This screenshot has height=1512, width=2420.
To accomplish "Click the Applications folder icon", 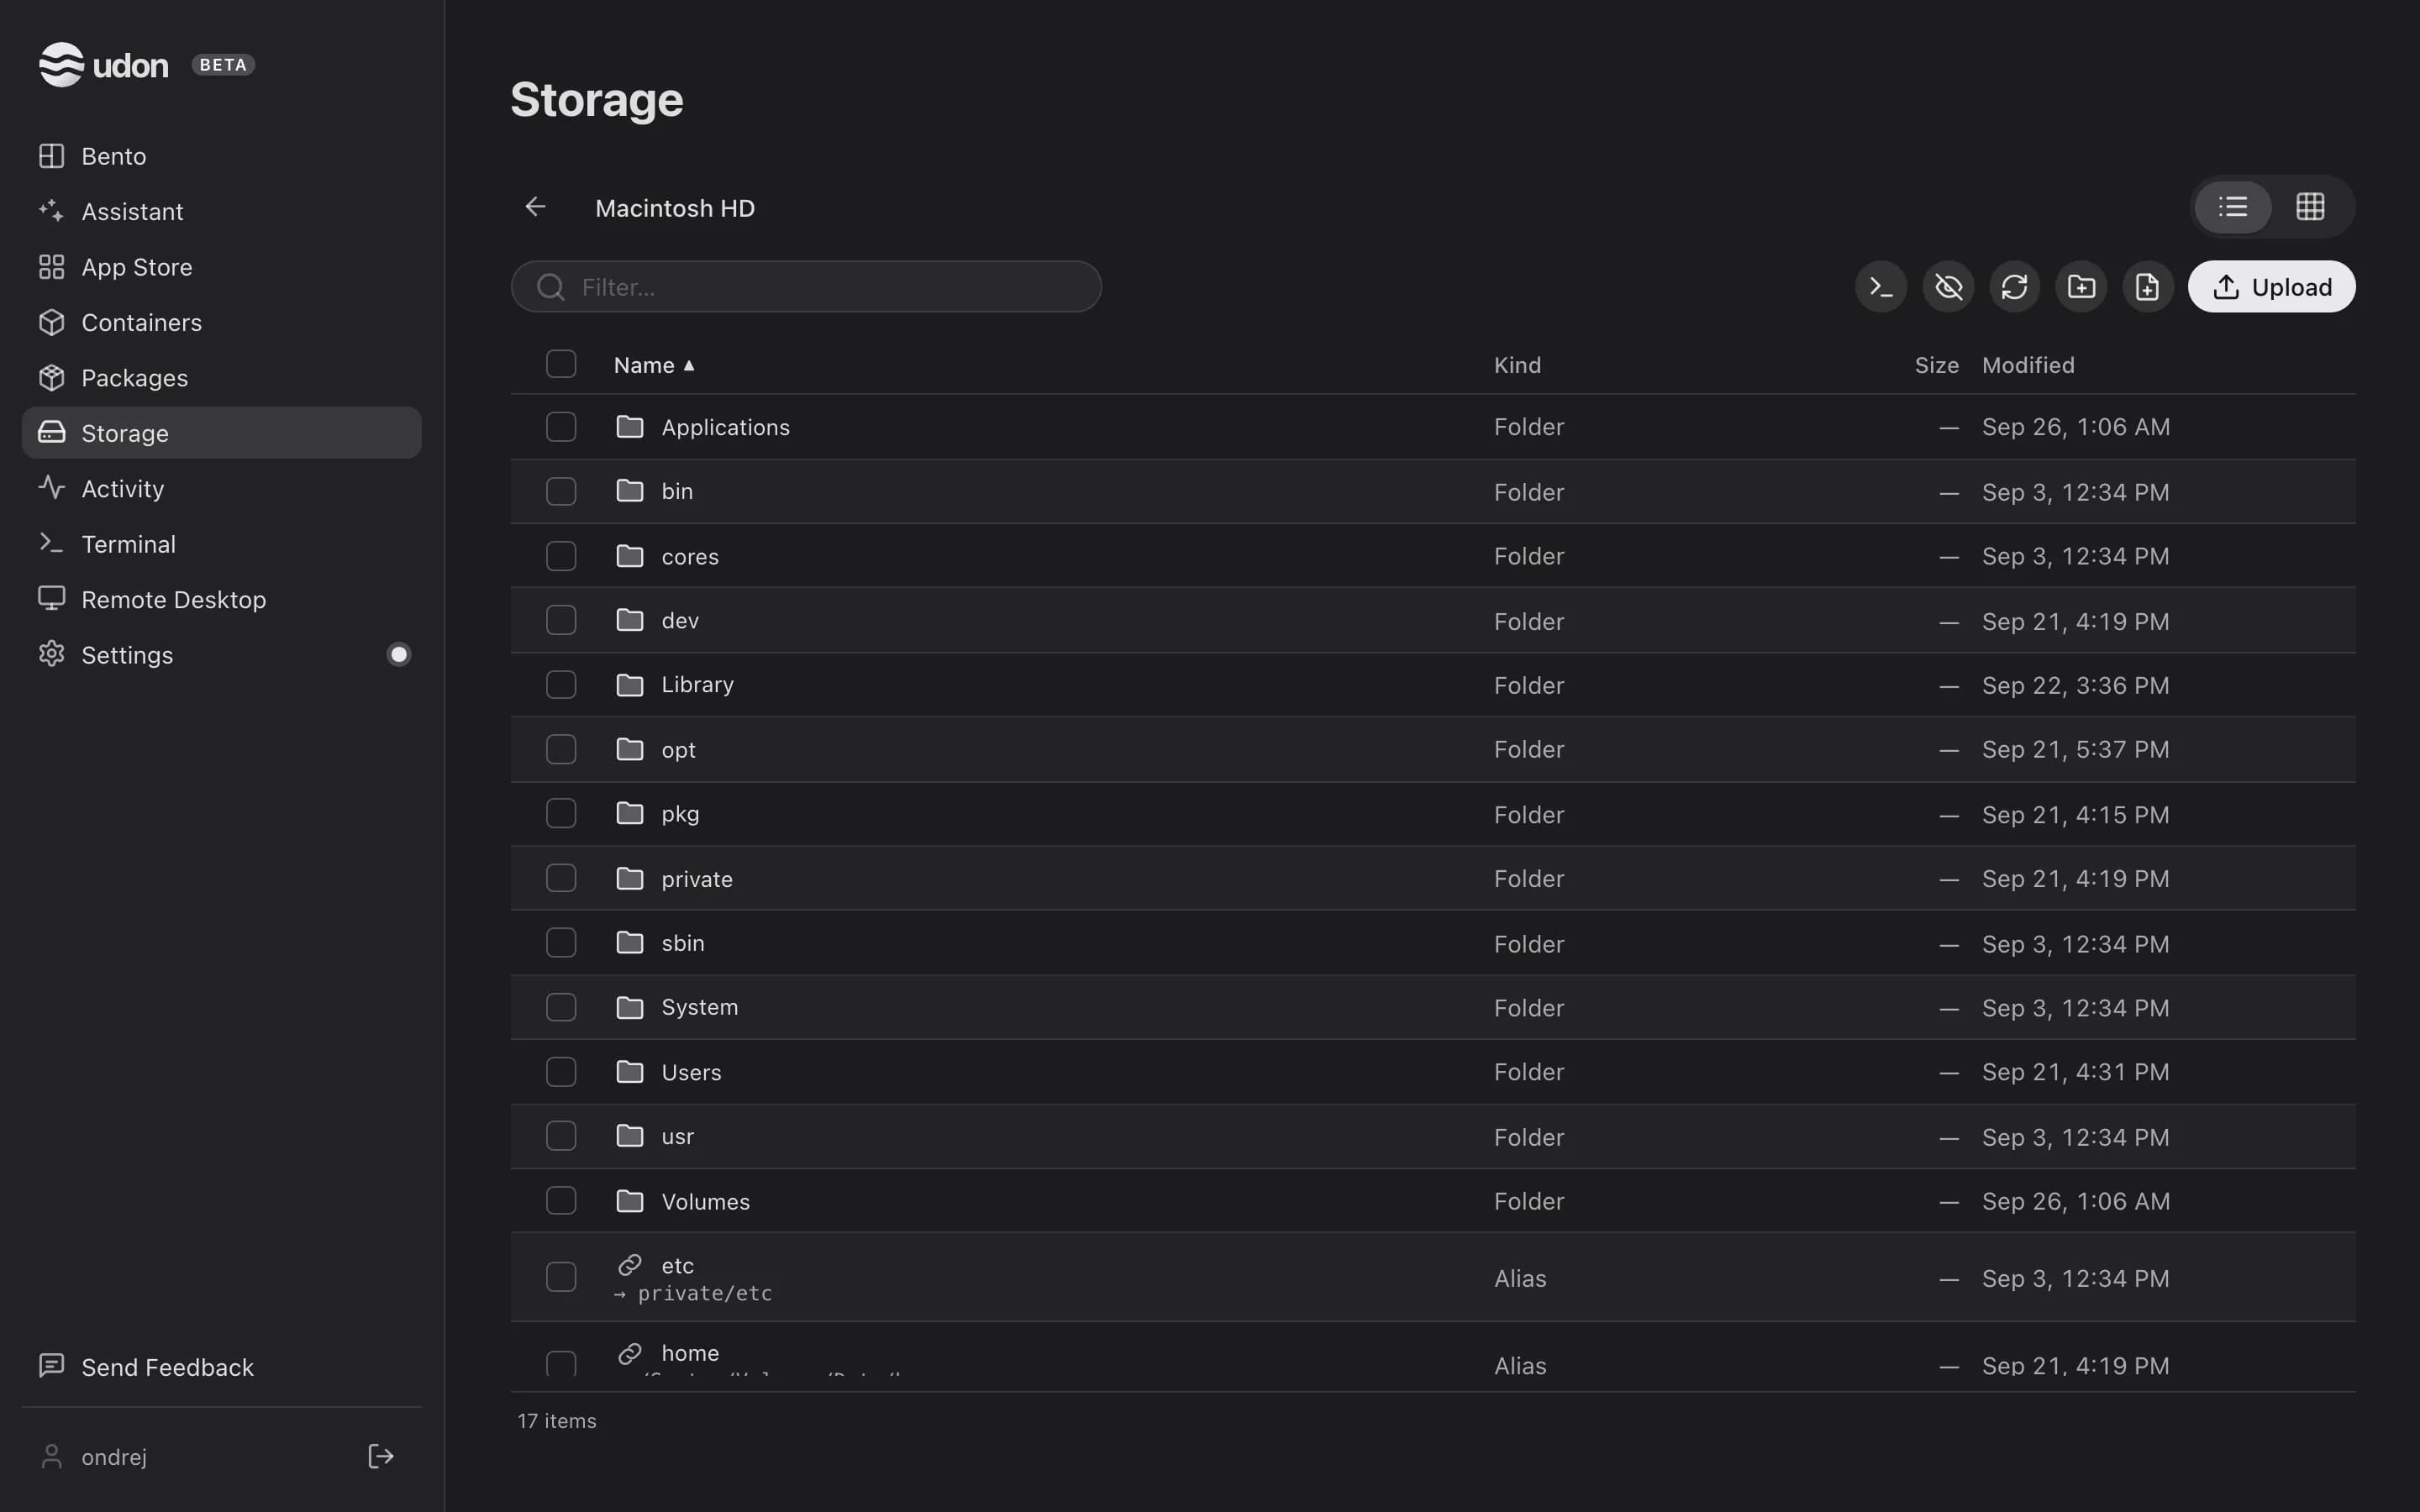I will point(630,427).
